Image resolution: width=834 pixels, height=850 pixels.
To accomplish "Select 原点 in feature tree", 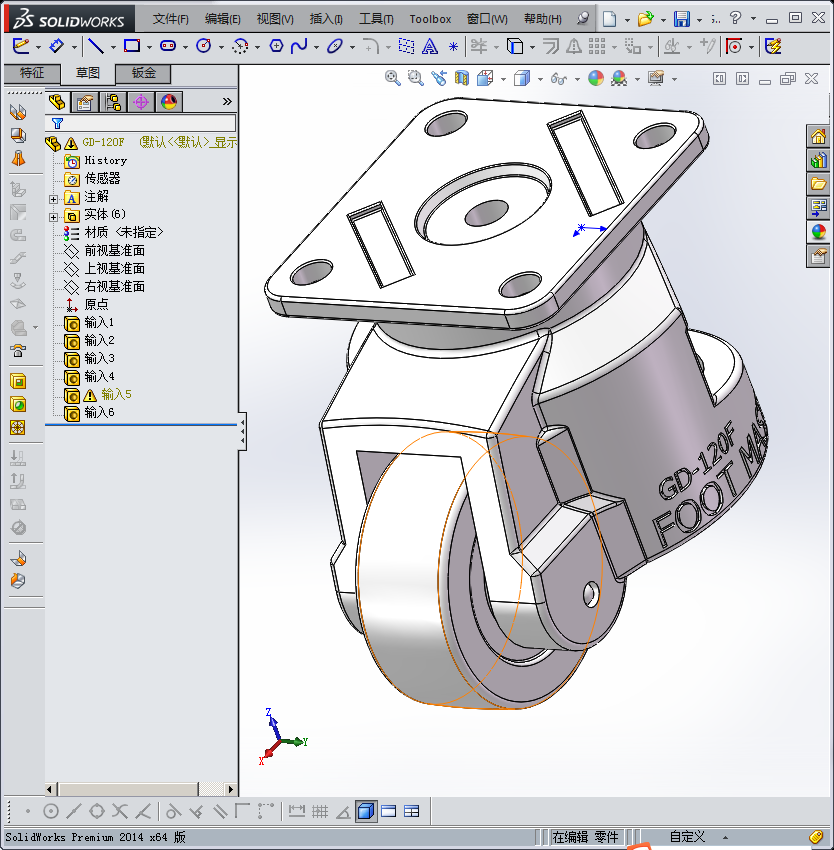I will pos(96,304).
